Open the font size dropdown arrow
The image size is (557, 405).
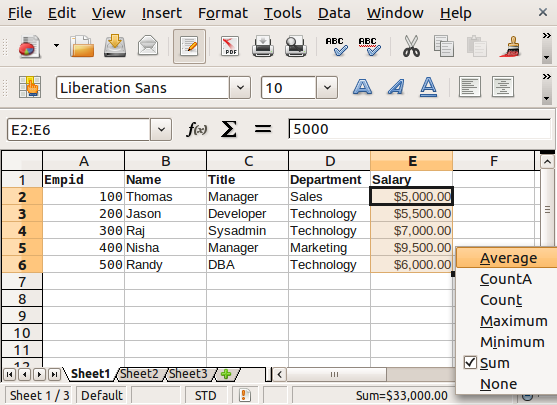click(327, 87)
